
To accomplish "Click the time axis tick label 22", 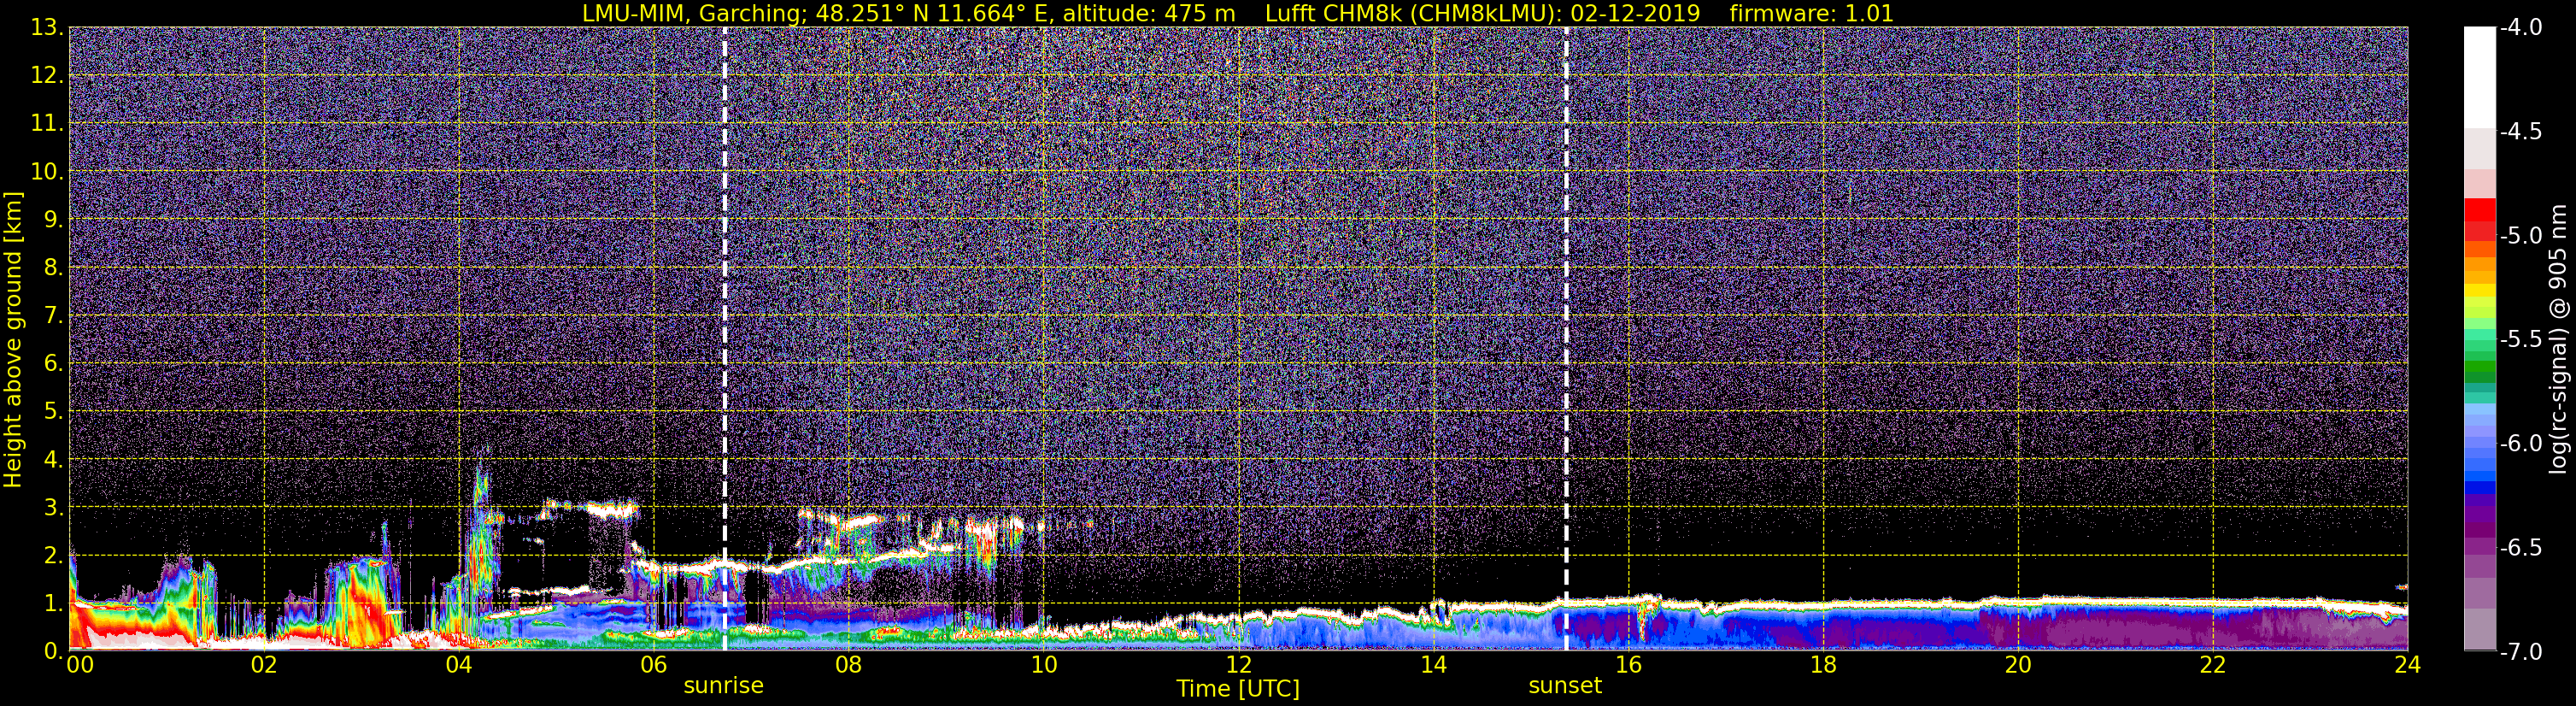I will pos(2213,665).
